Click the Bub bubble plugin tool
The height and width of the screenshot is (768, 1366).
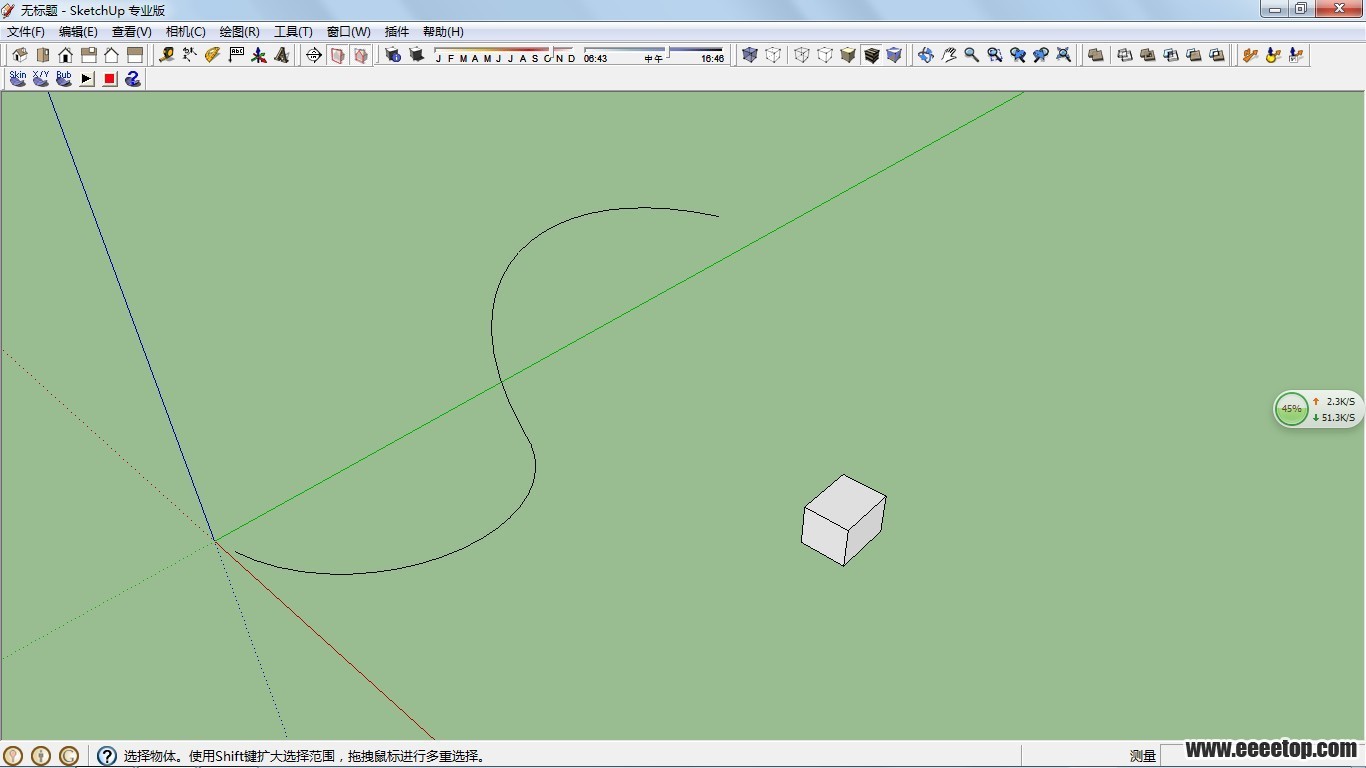[x=64, y=78]
